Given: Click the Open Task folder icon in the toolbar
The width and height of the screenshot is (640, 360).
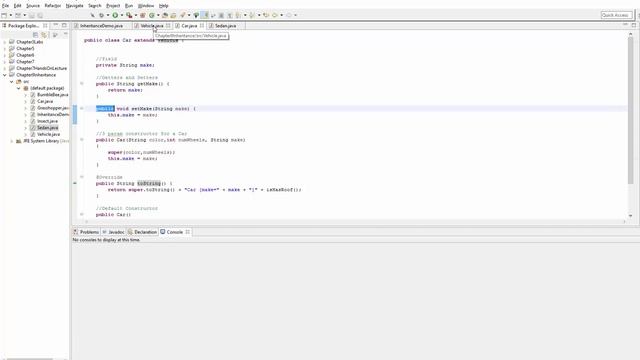Looking at the screenshot, I should [x=173, y=15].
